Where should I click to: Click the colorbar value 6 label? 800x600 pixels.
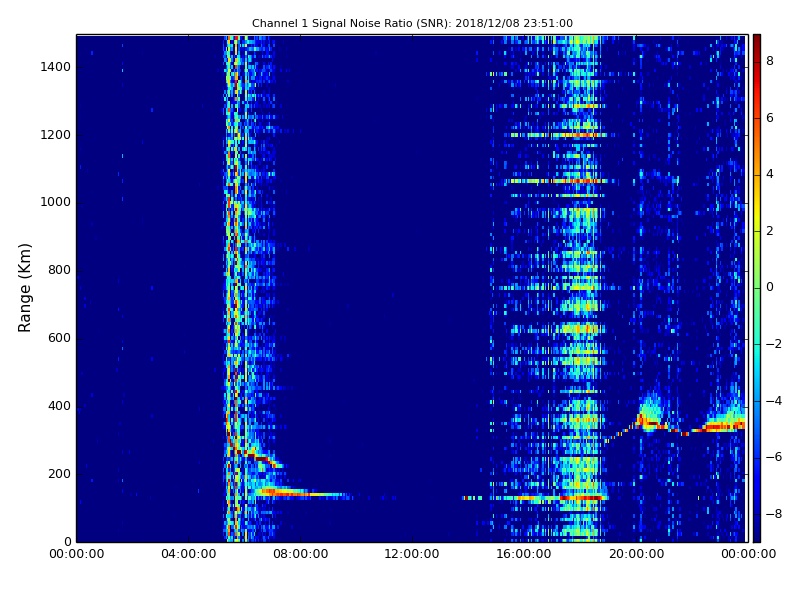point(770,118)
